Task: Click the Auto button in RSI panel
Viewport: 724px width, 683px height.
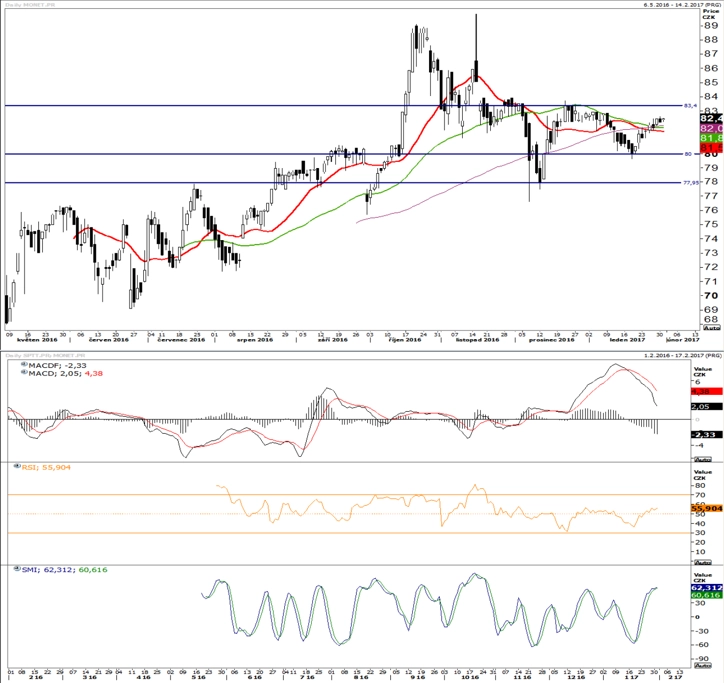Action: point(702,562)
